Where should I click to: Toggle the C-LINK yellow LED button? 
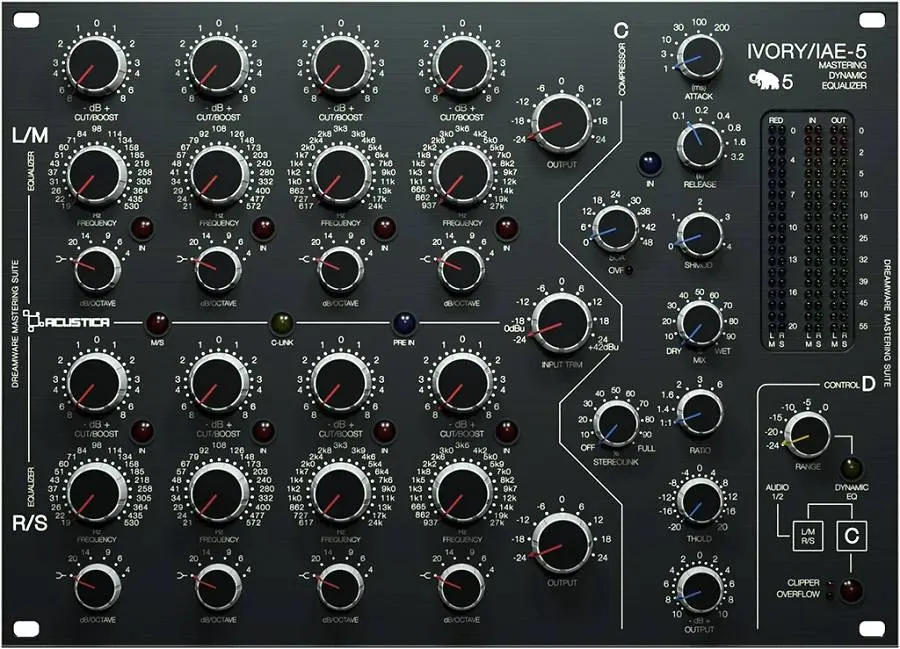(x=281, y=323)
